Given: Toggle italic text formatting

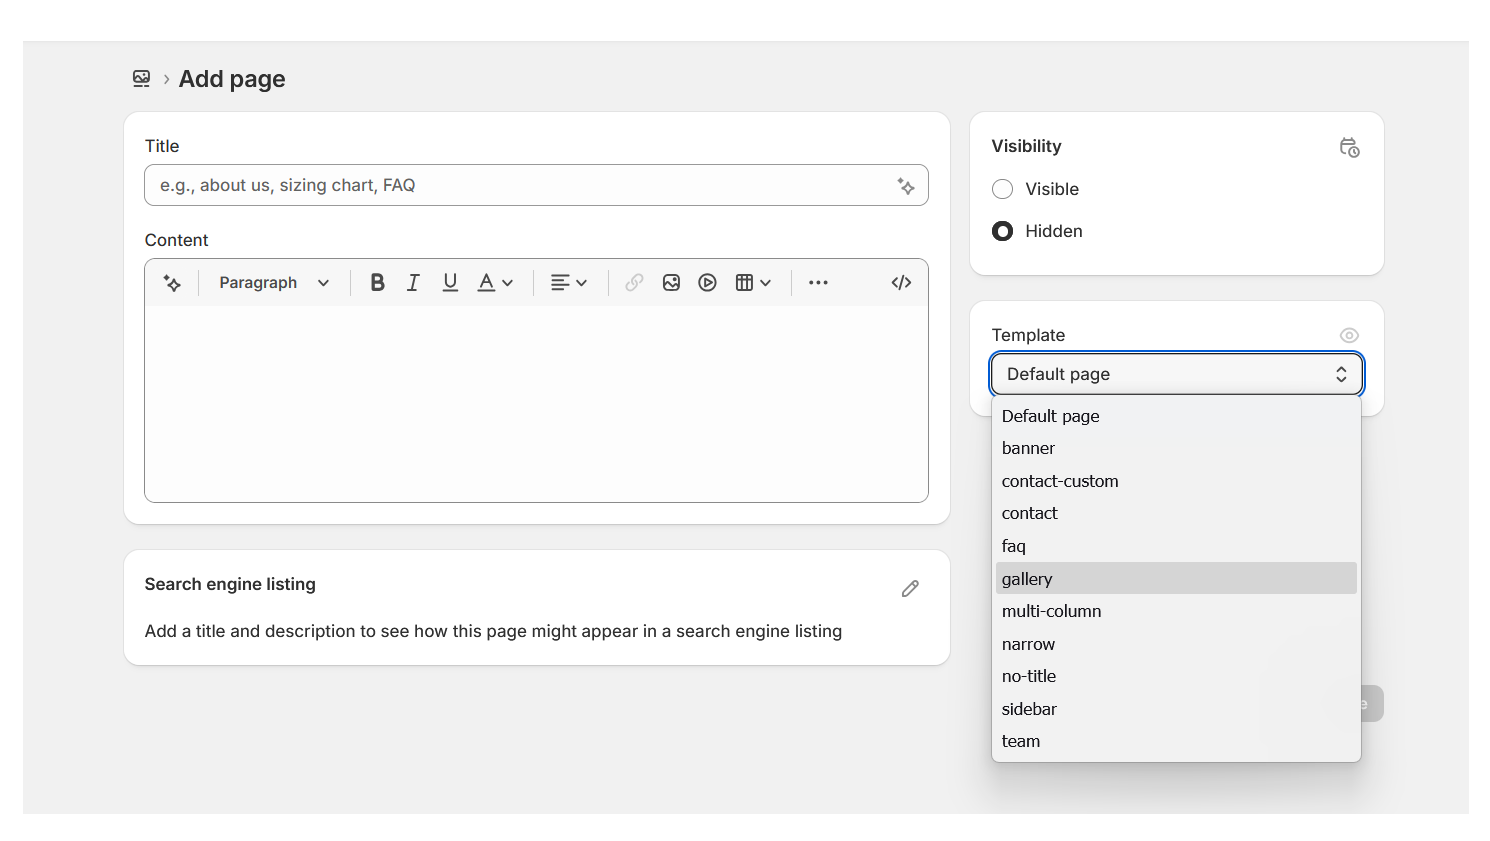Looking at the screenshot, I should tap(413, 283).
